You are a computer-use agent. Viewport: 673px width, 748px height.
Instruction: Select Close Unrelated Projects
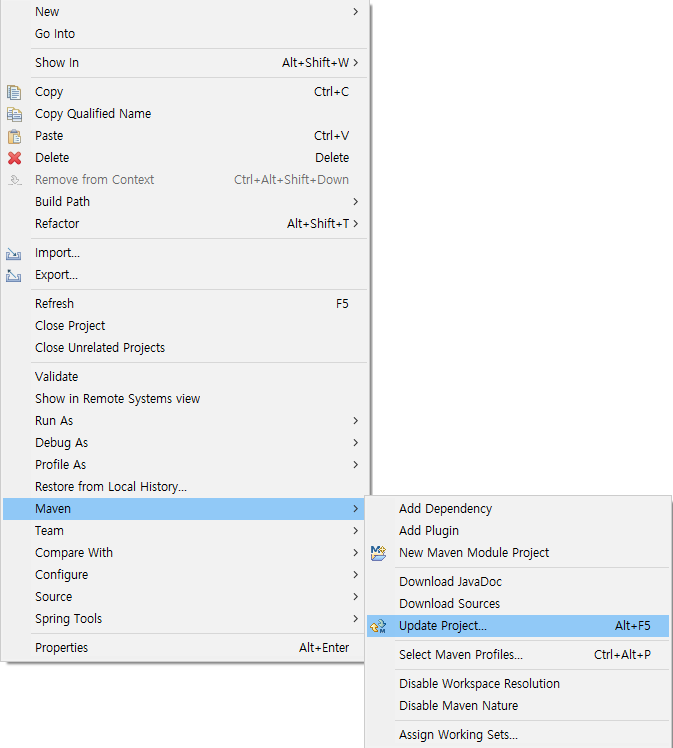click(x=185, y=348)
